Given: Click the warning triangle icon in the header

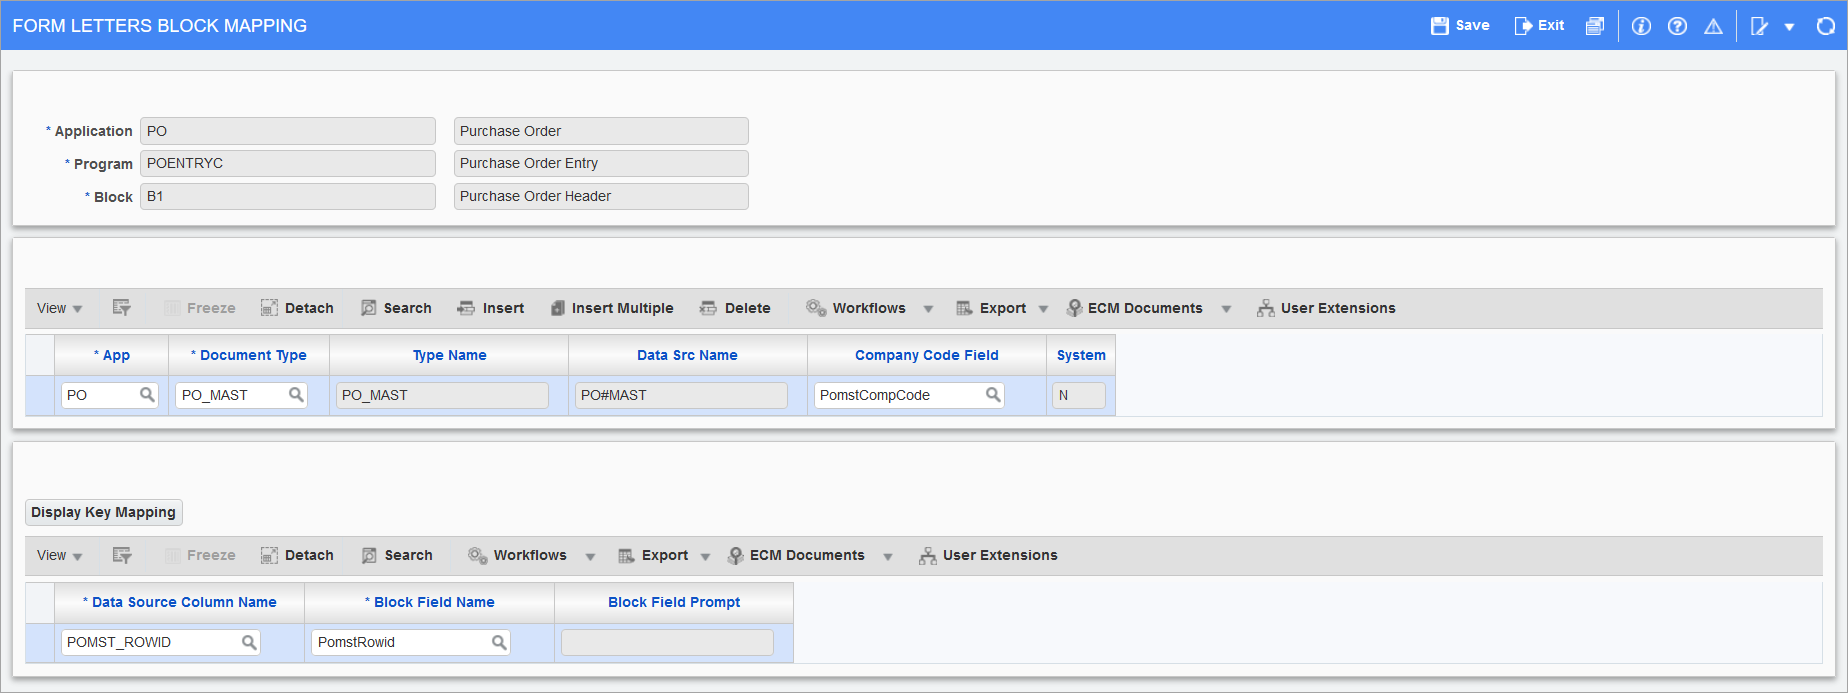Looking at the screenshot, I should [1713, 26].
